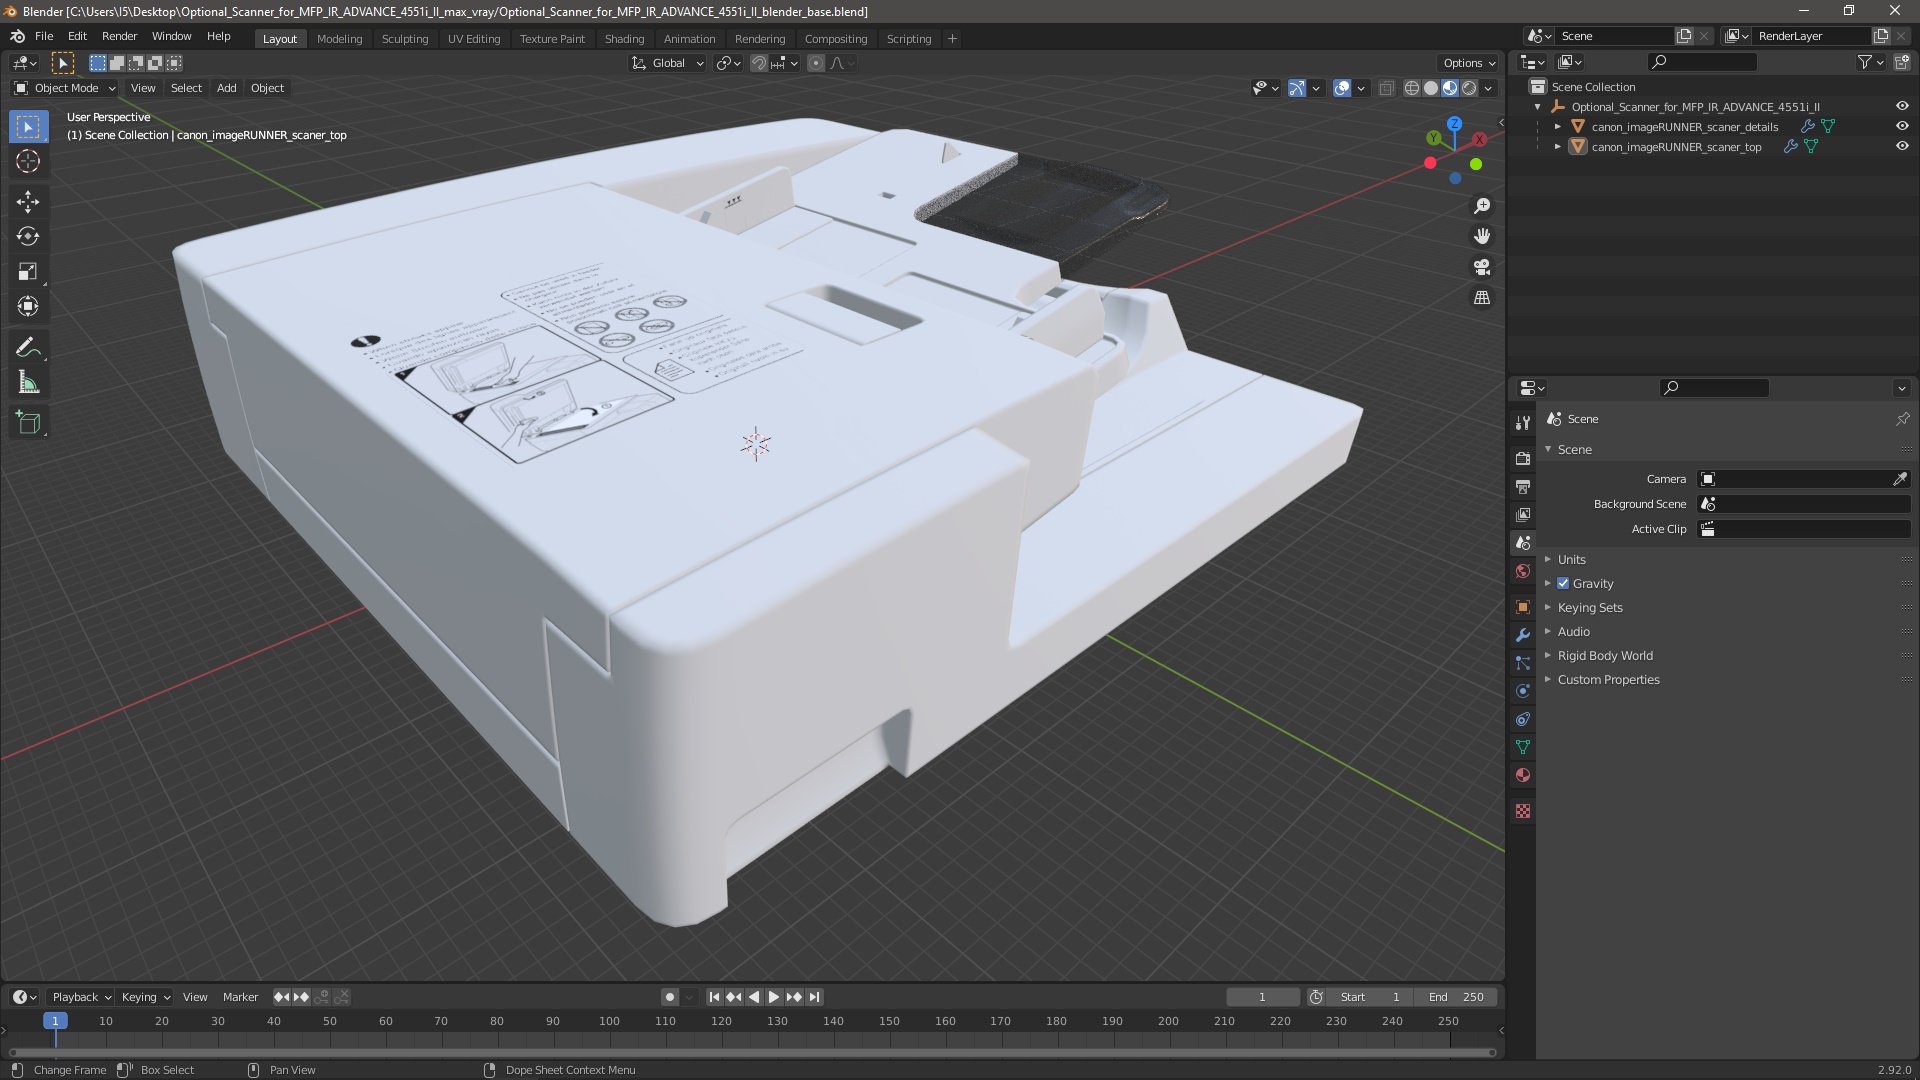Click the Zoom viewport icon
The image size is (1920, 1080).
(x=1482, y=205)
